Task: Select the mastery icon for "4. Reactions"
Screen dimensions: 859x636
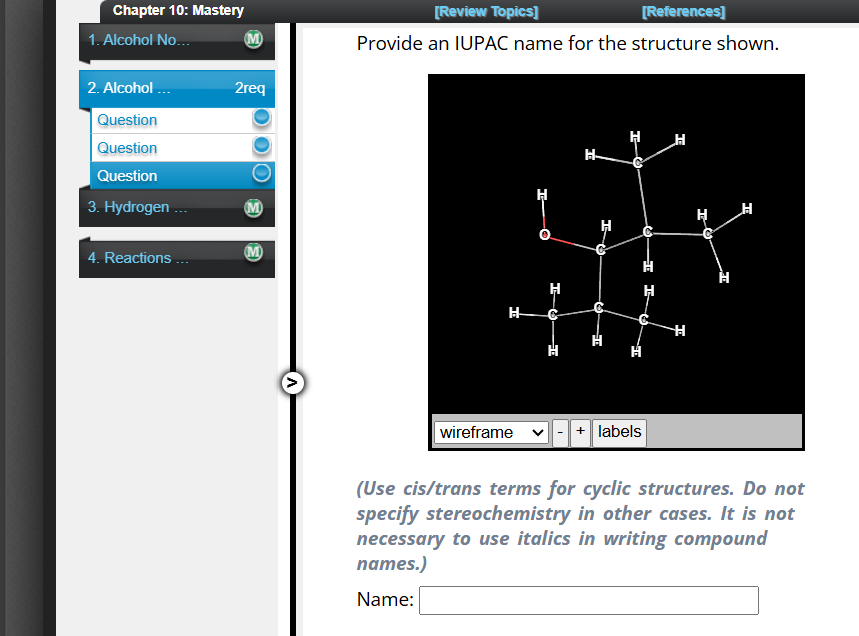Action: click(253, 252)
